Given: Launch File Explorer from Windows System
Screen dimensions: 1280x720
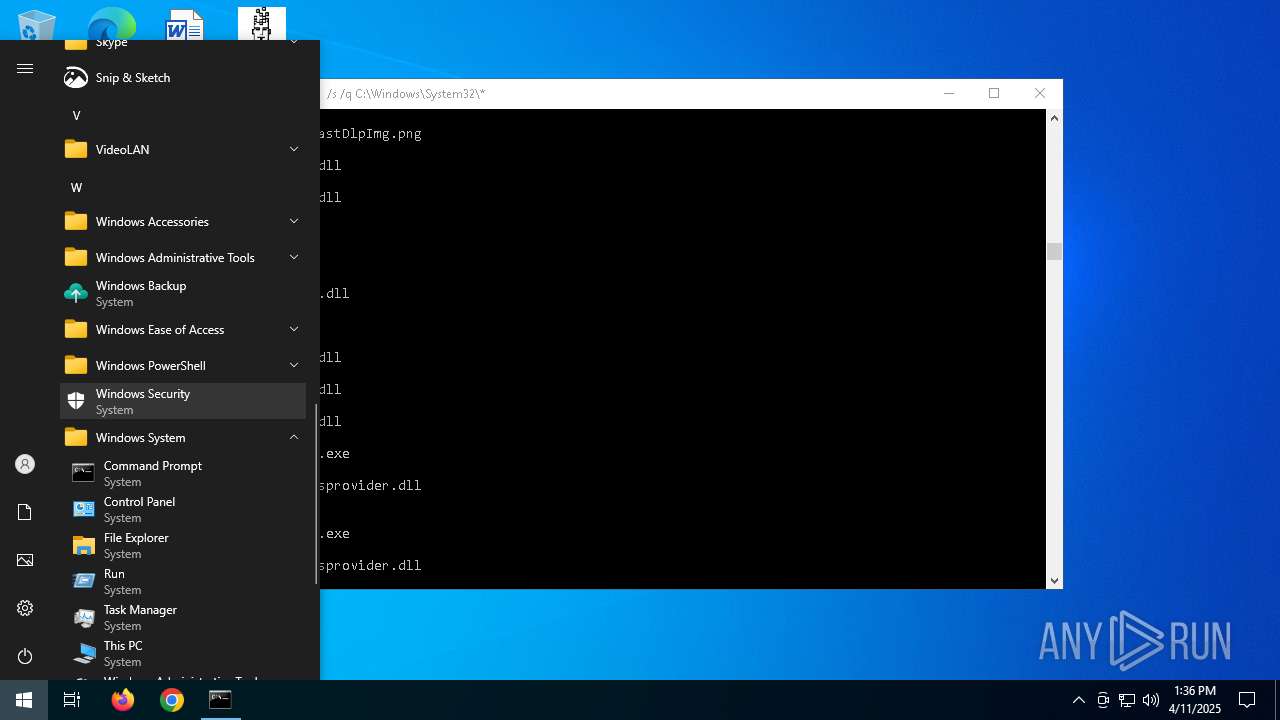Looking at the screenshot, I should [183, 545].
